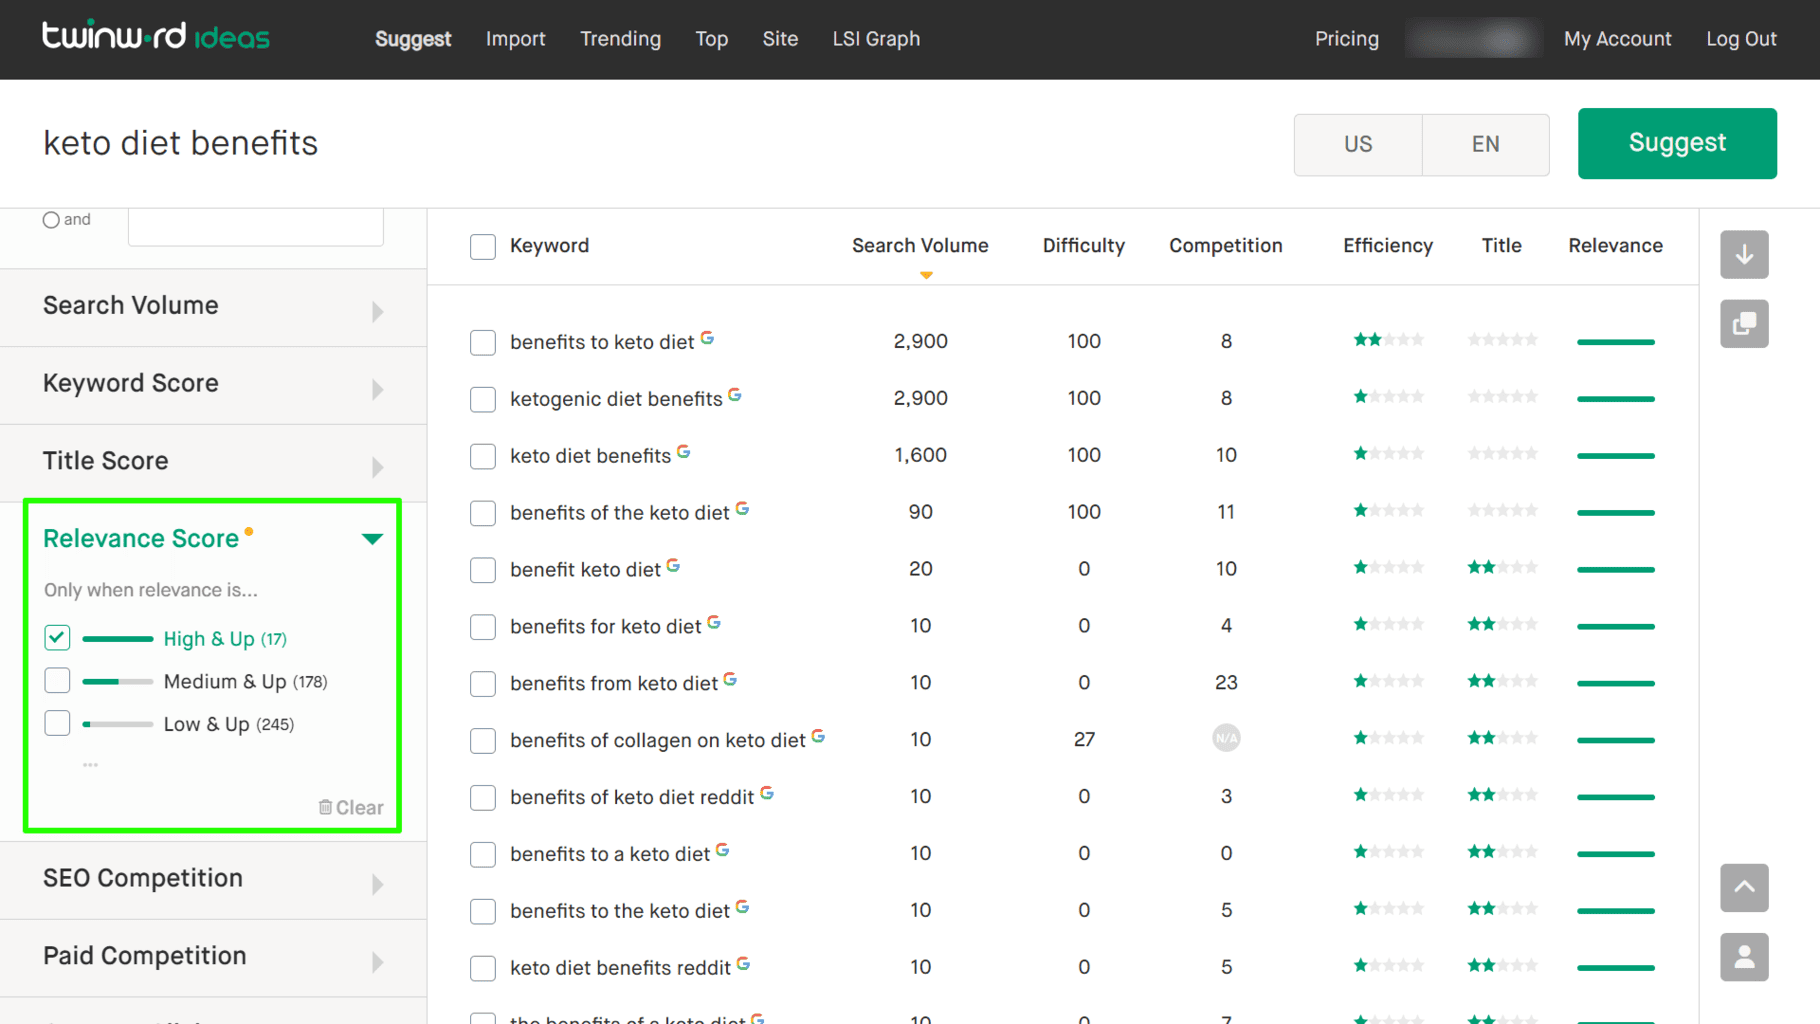1820x1024 pixels.
Task: Uncheck the 'High & Up' relevance filter
Action: tap(57, 637)
